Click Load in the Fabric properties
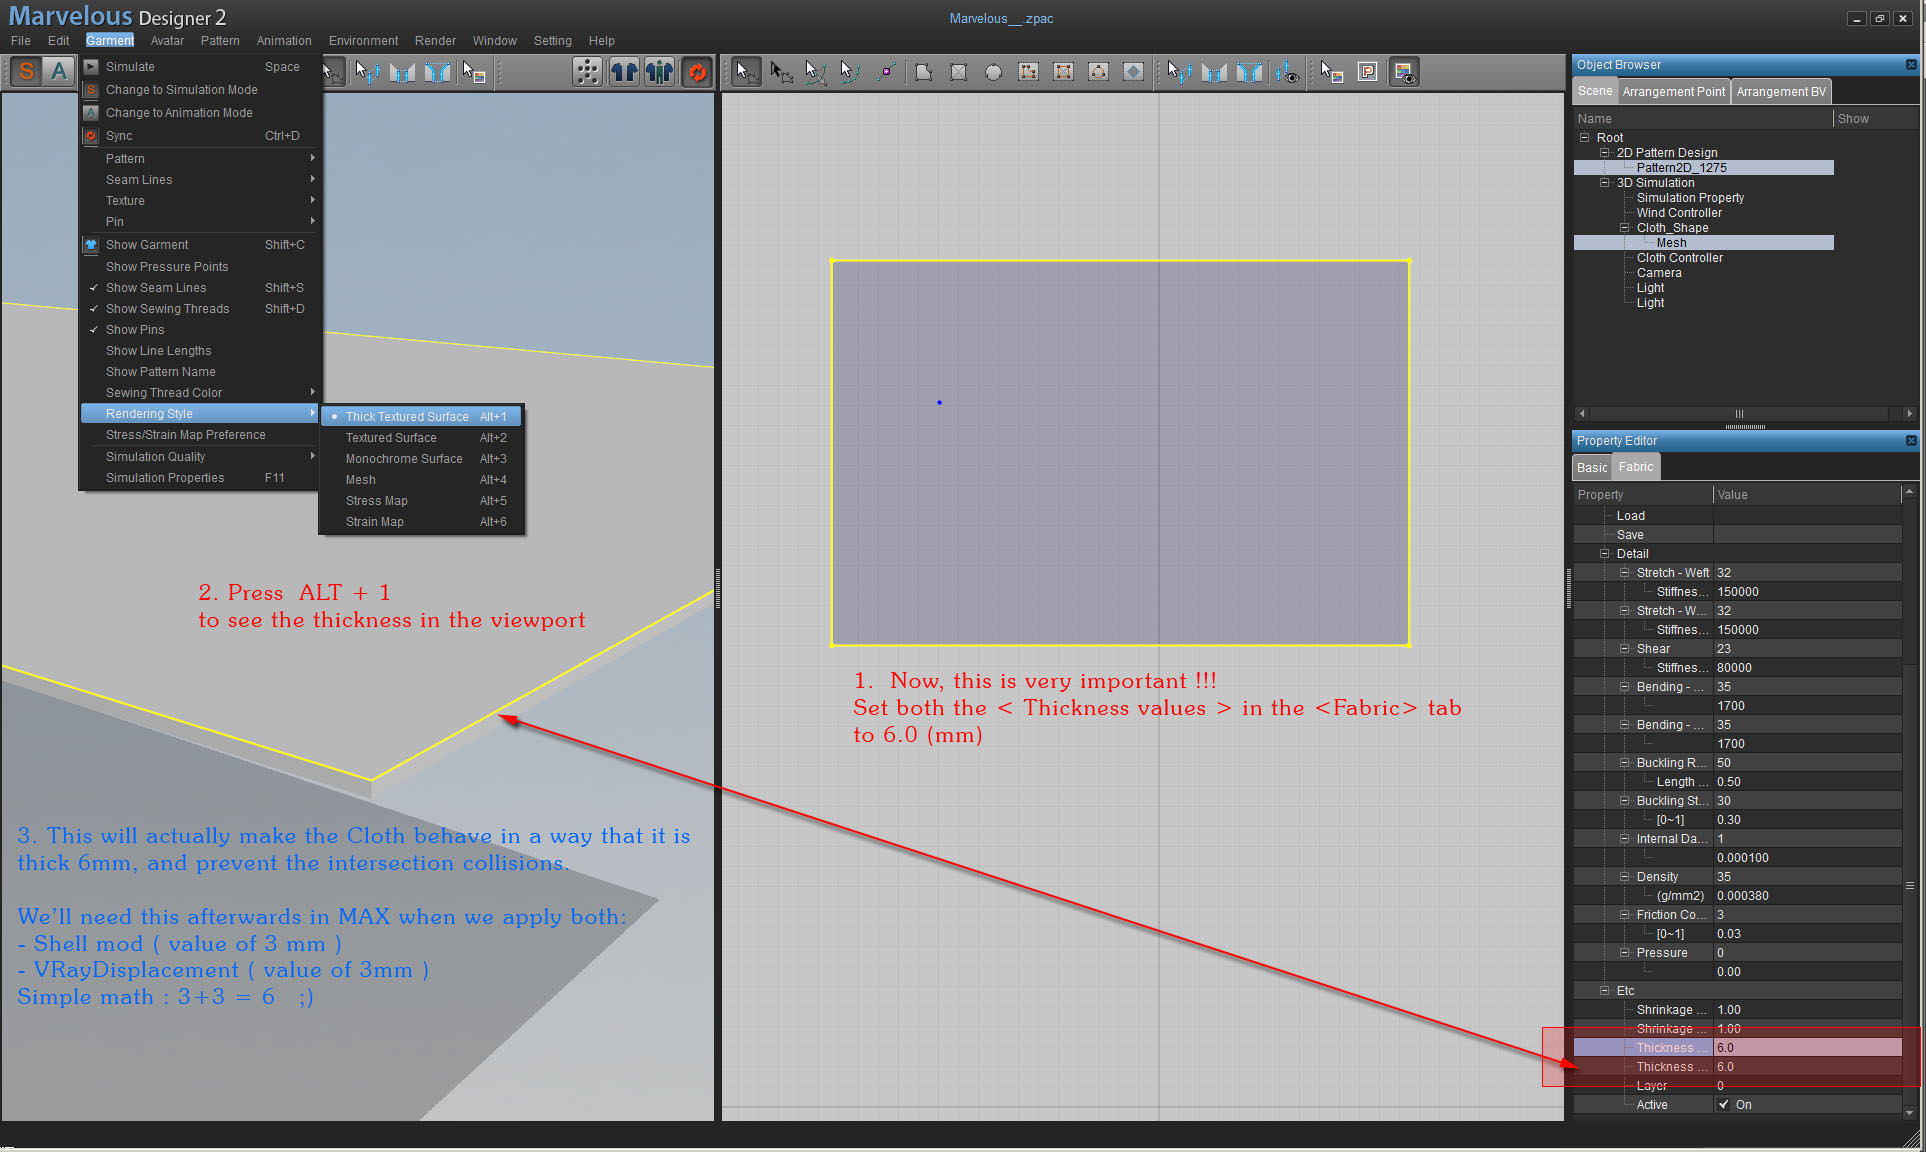 pyautogui.click(x=1631, y=516)
